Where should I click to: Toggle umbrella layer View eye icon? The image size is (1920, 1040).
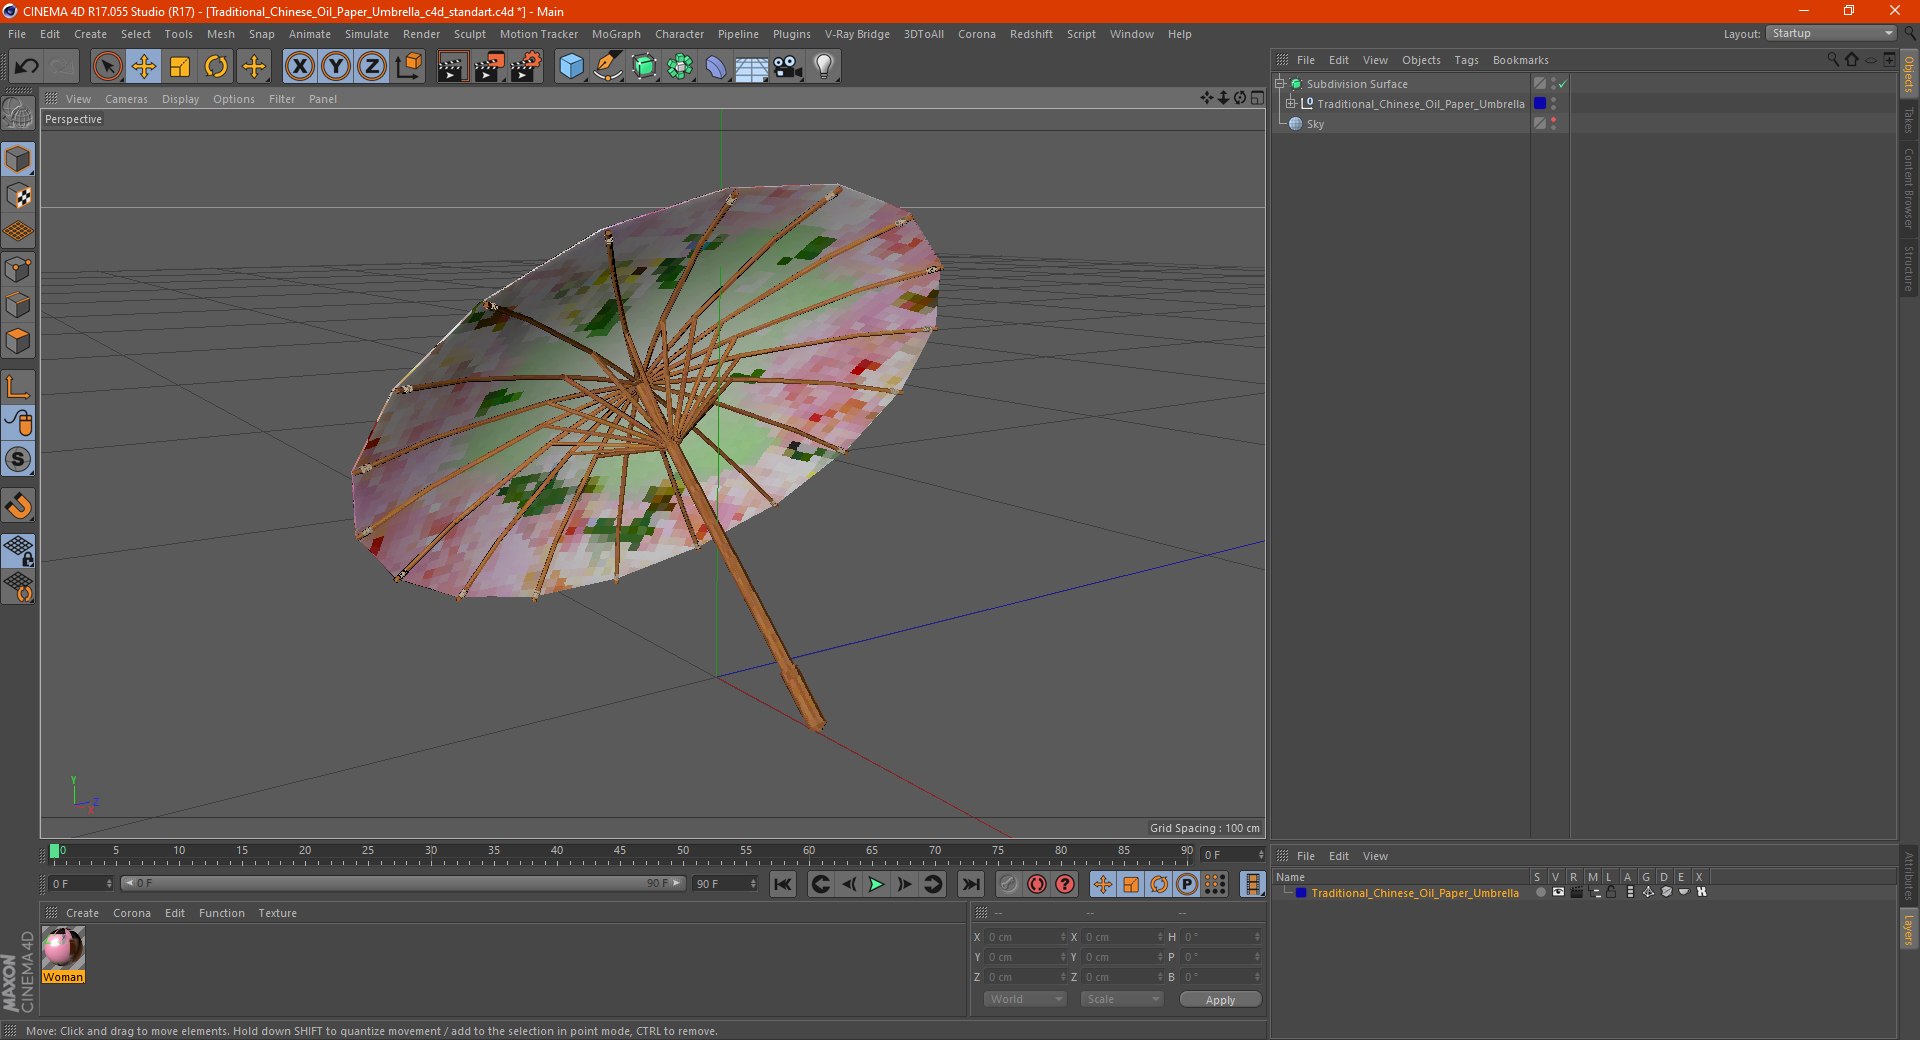(1558, 892)
